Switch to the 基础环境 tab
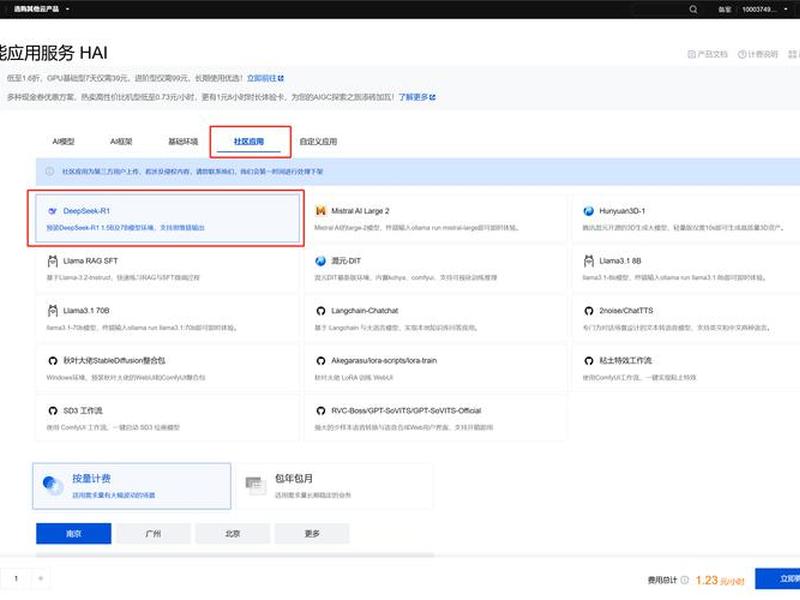 point(183,141)
